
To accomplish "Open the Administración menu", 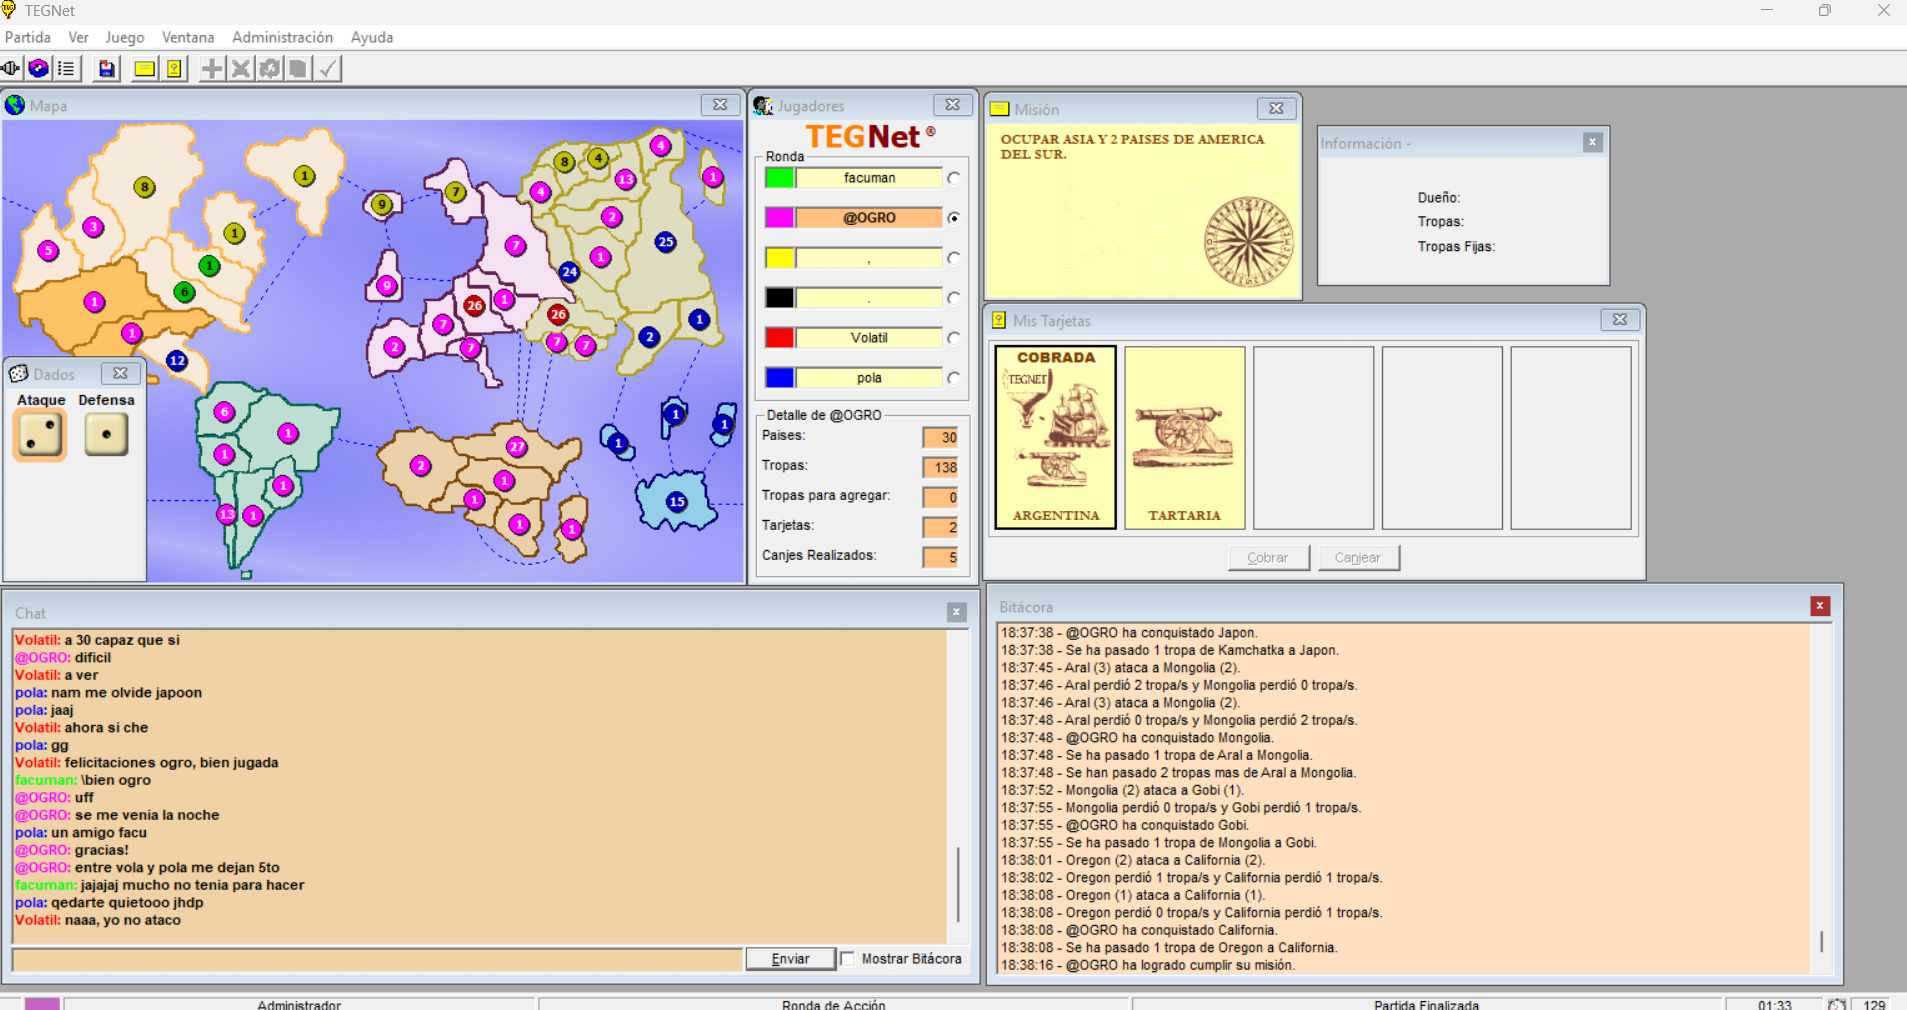I will tap(282, 37).
